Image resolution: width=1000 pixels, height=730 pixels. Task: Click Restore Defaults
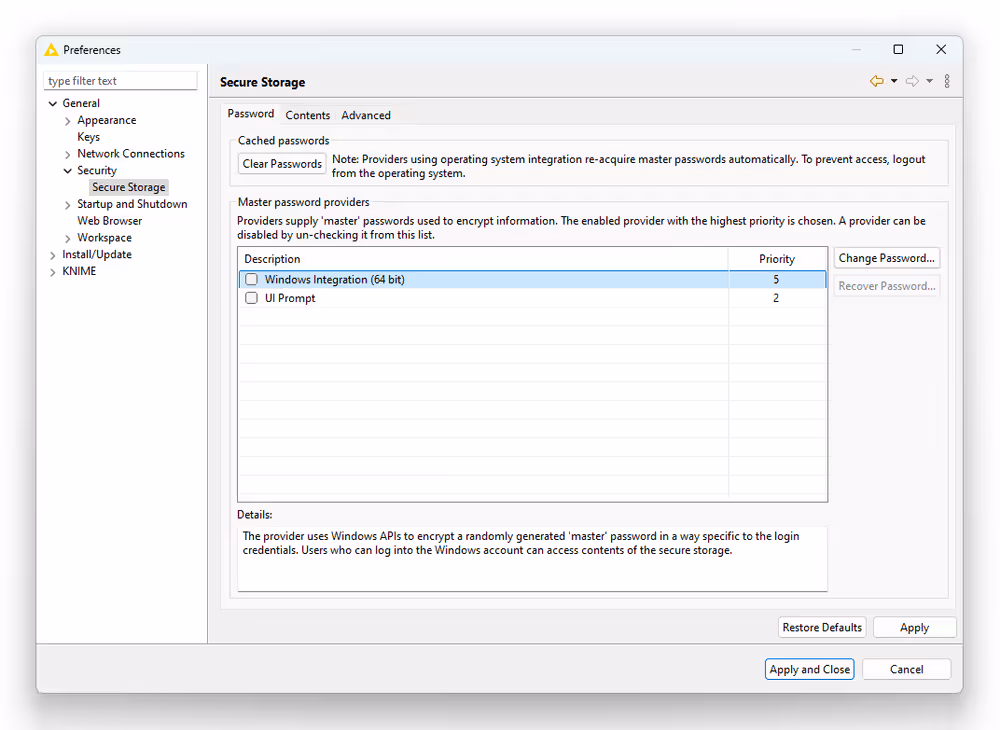(822, 627)
